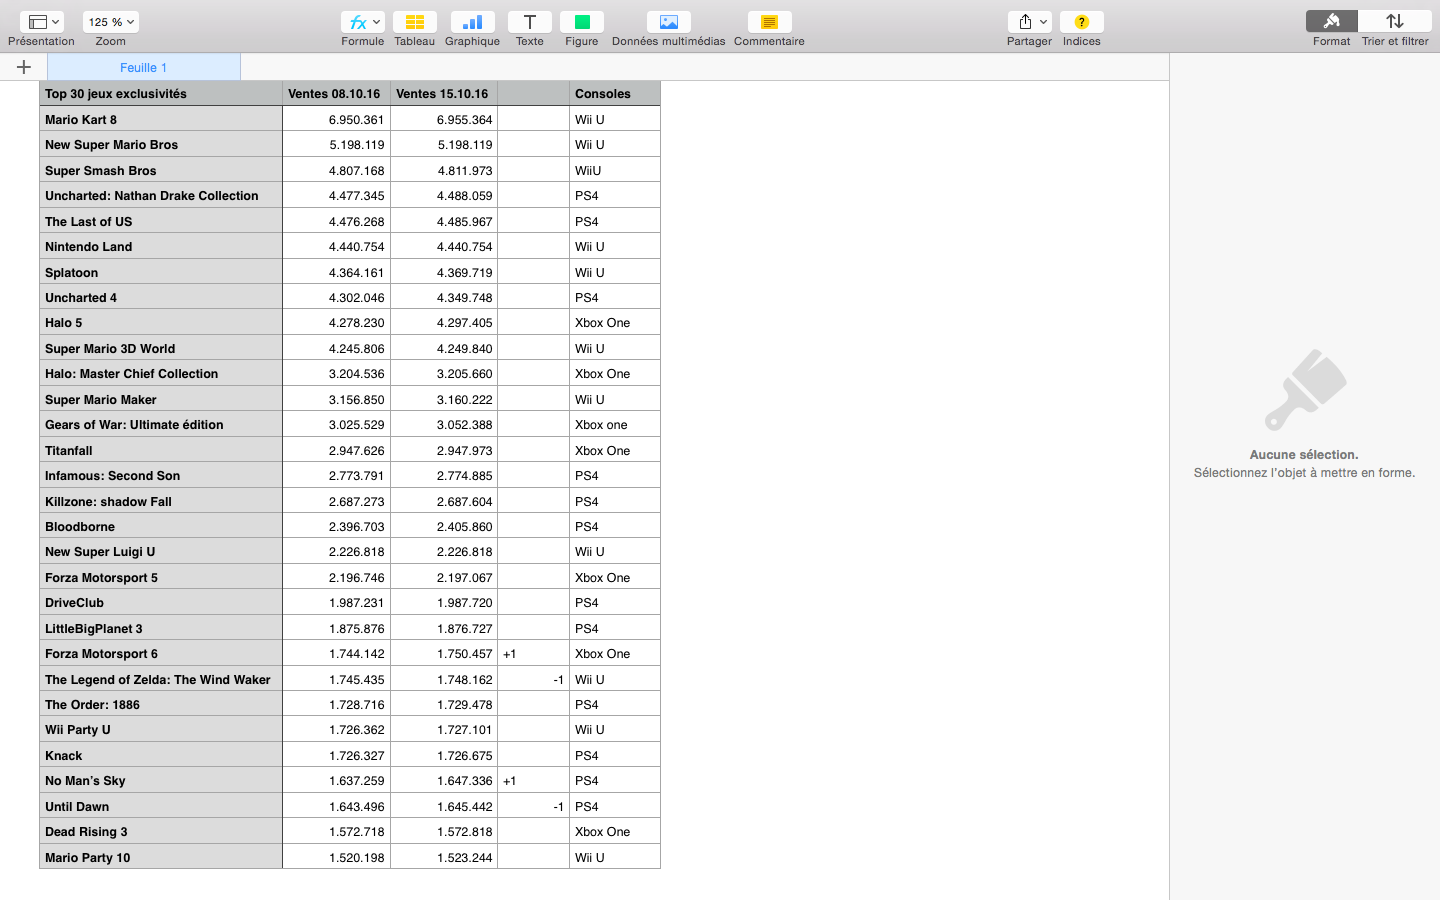Select the Splatoon cell
This screenshot has height=900, width=1440.
(x=161, y=272)
